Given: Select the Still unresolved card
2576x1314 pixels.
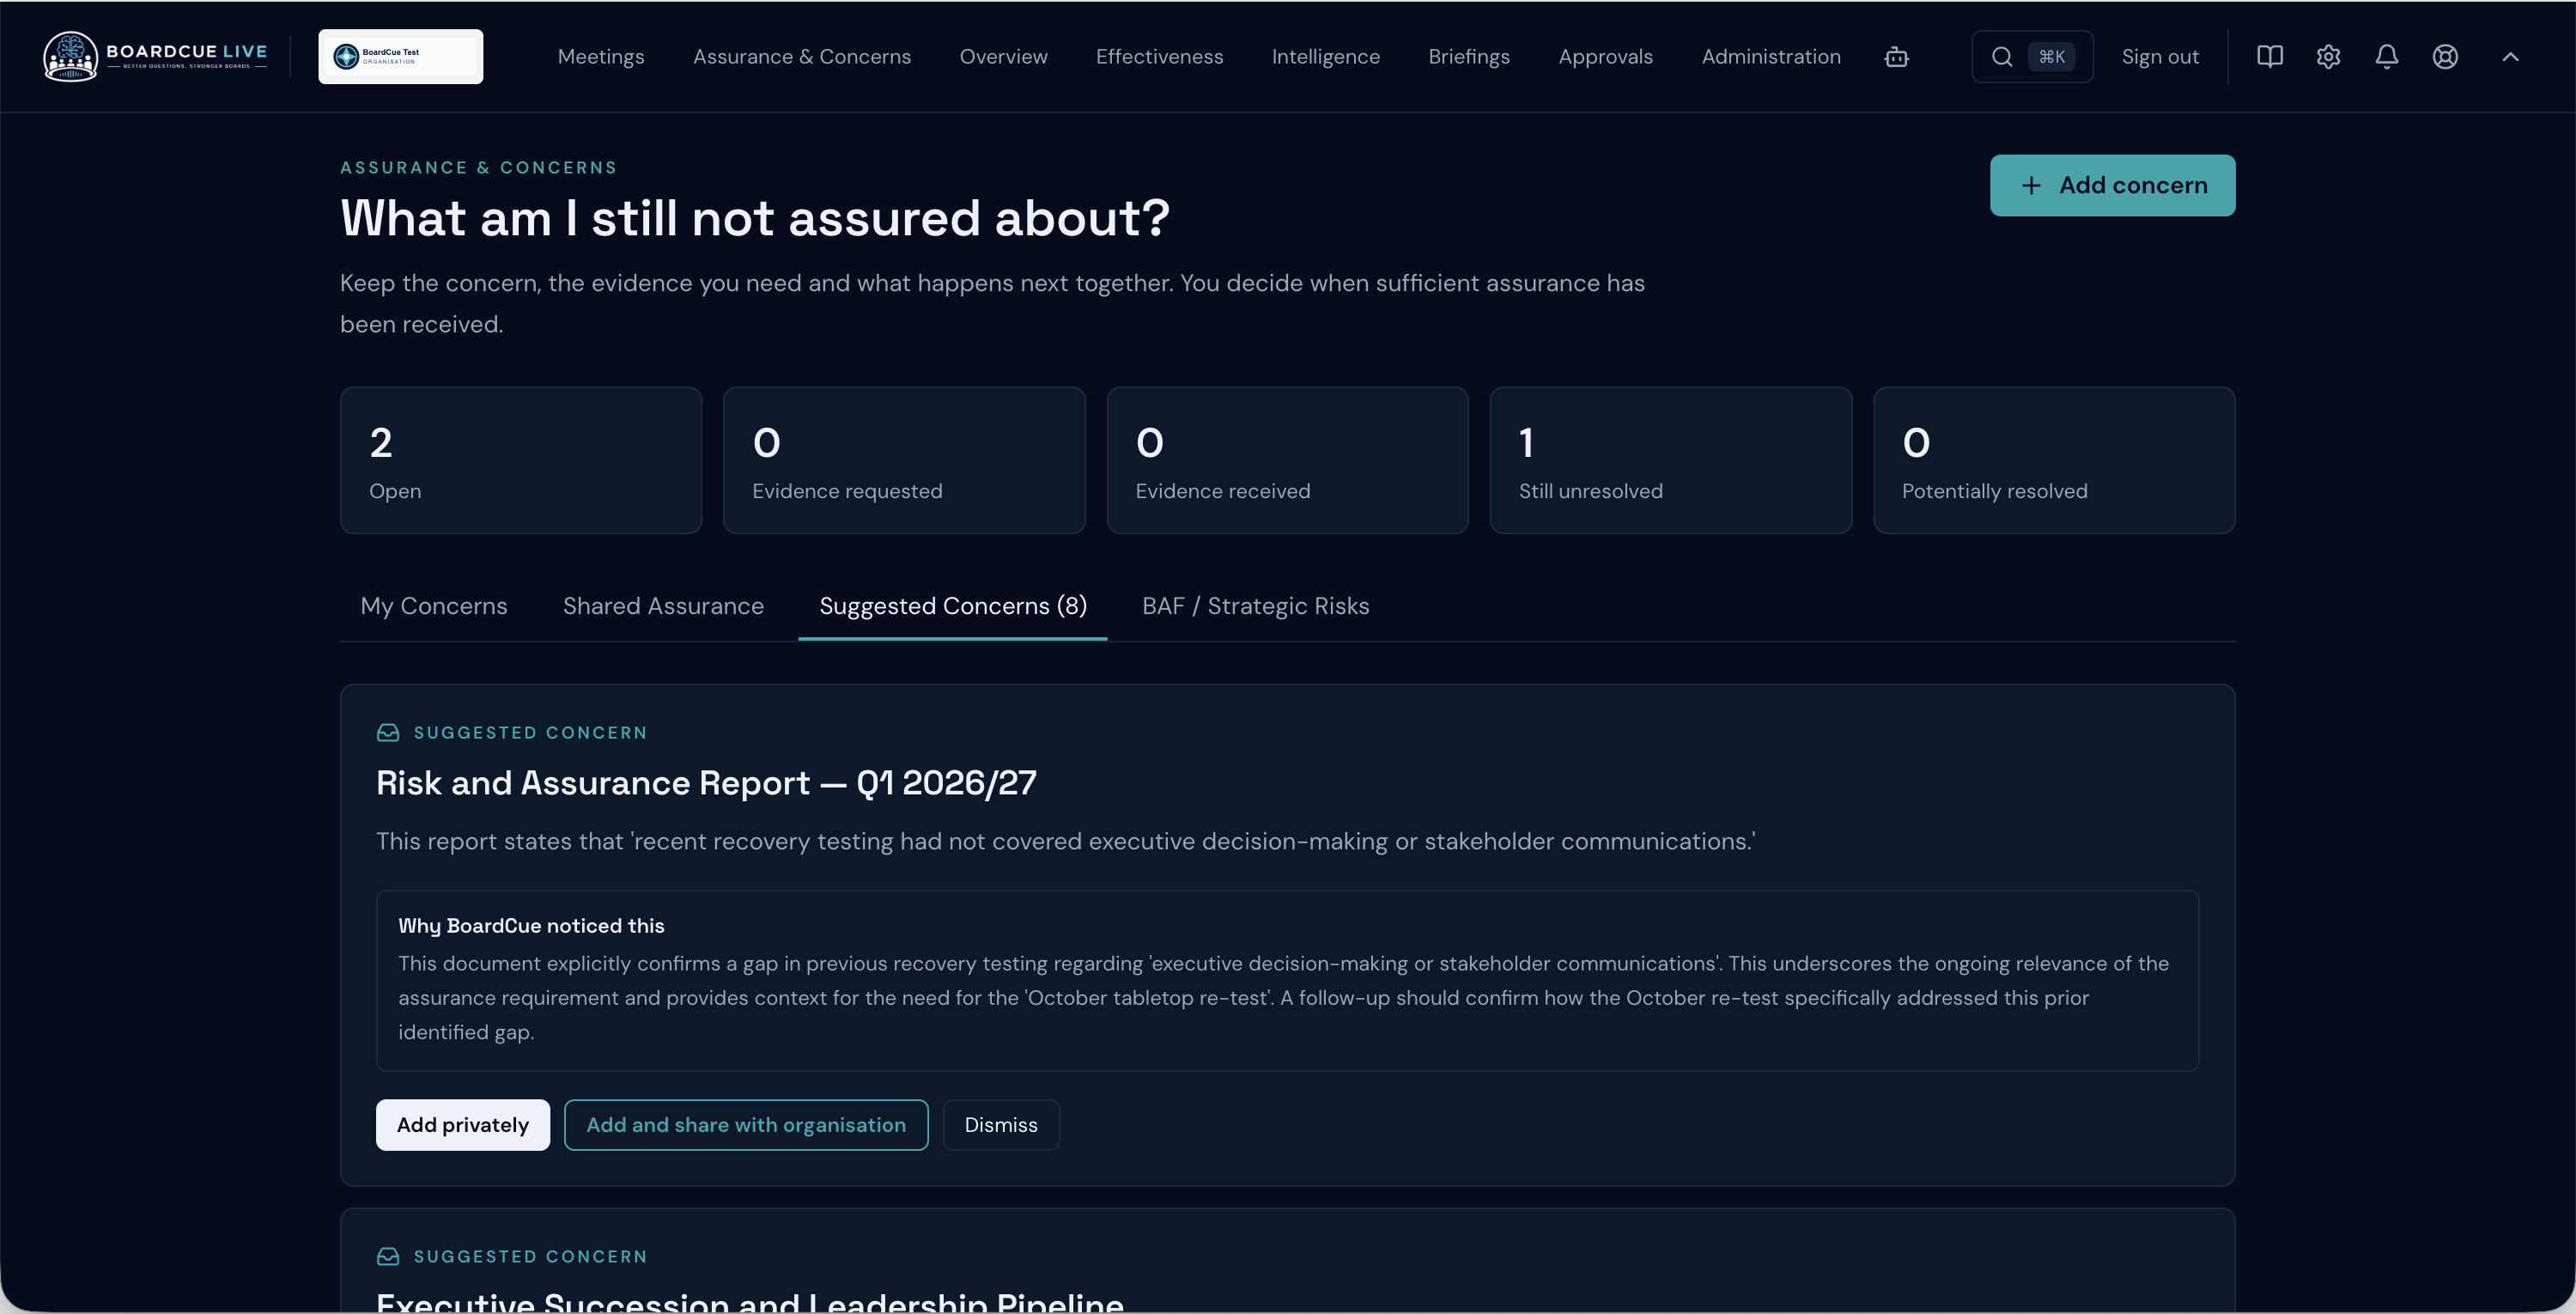Looking at the screenshot, I should [1670, 460].
